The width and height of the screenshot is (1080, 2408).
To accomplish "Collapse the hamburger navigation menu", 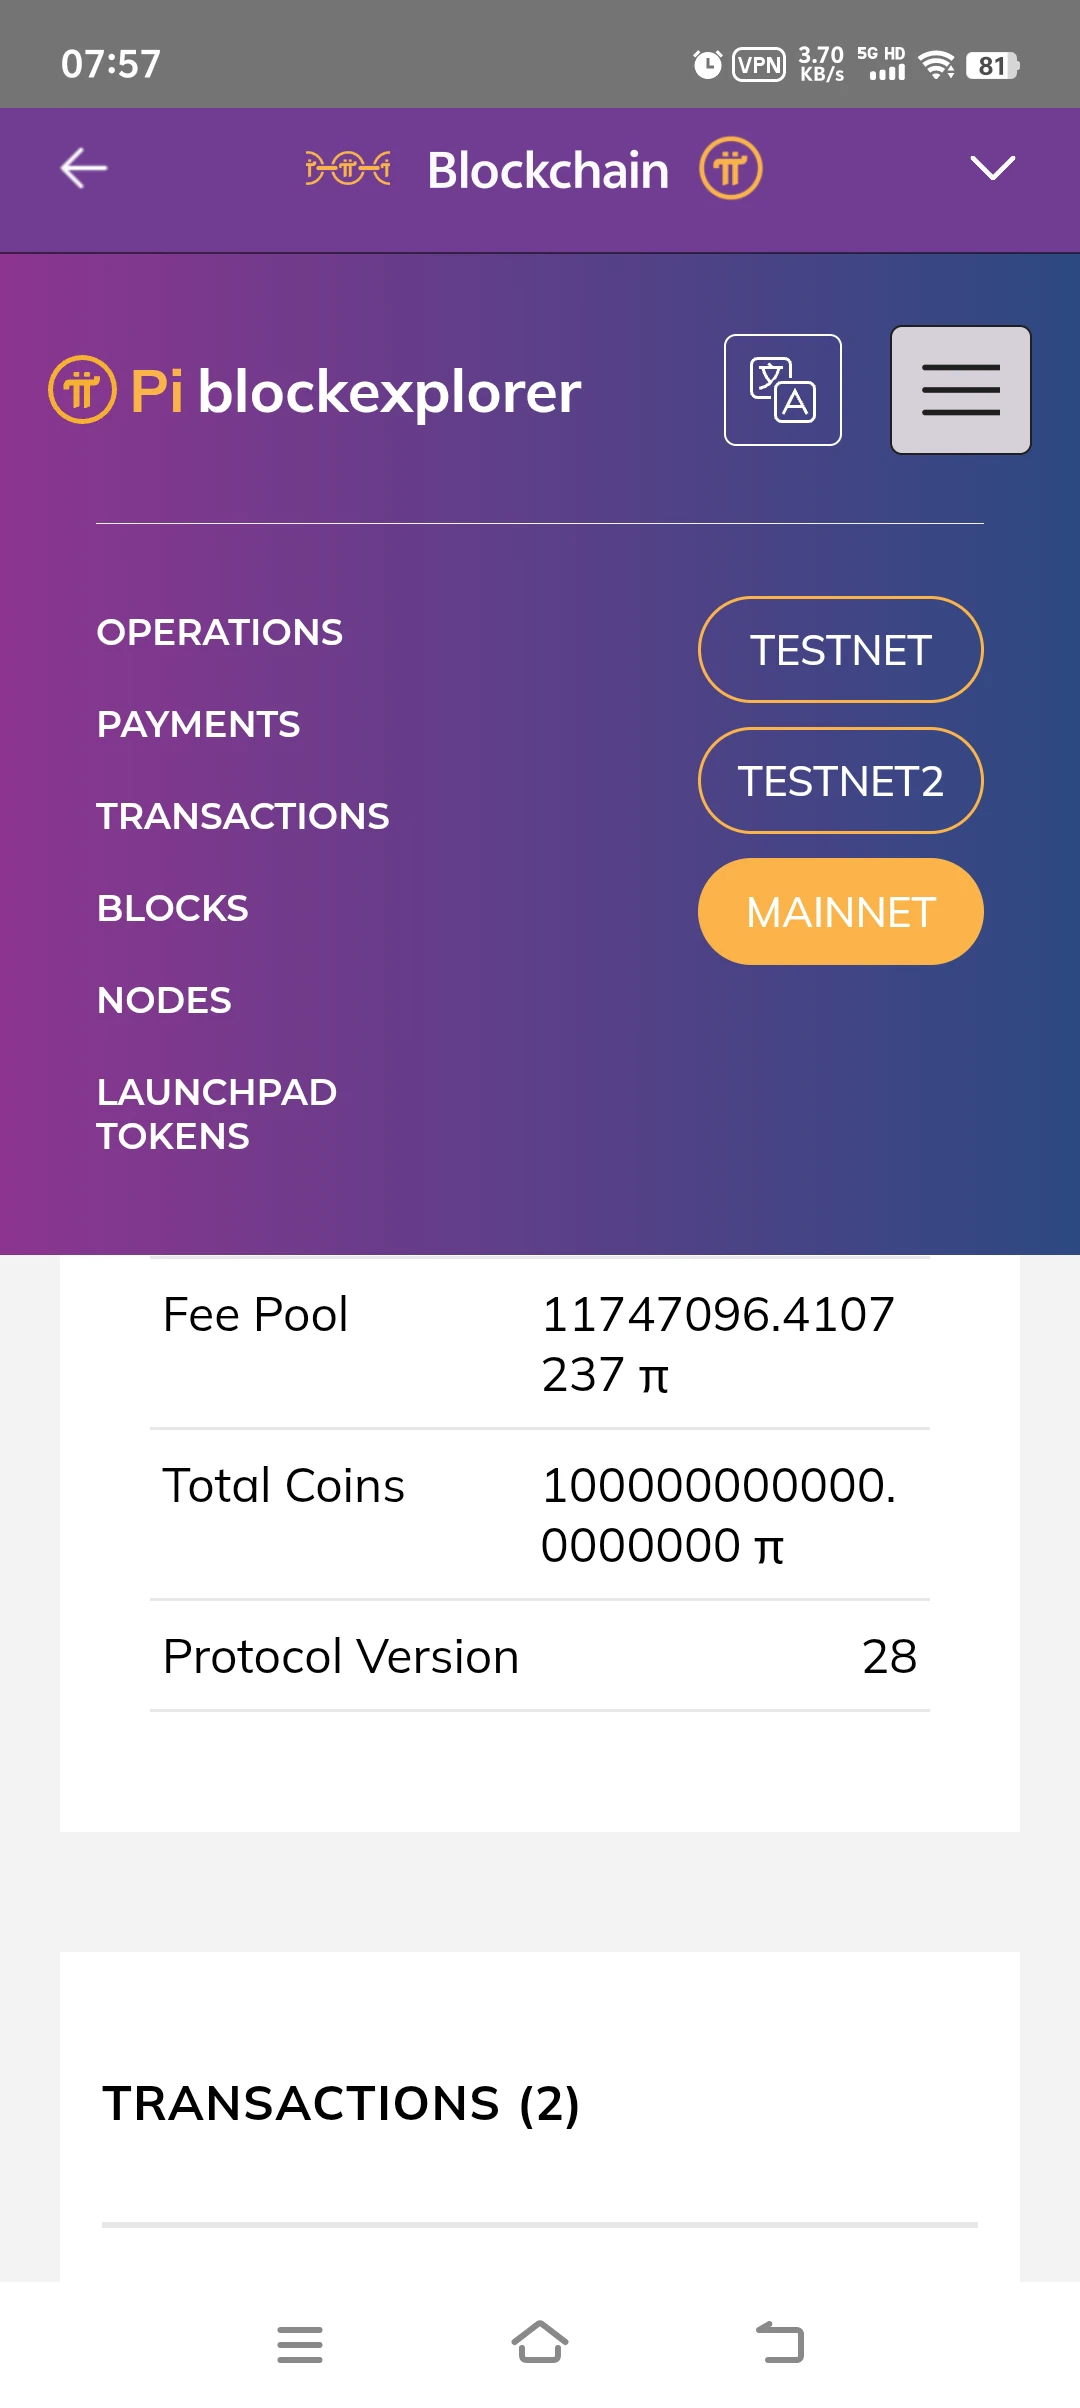I will (x=961, y=390).
